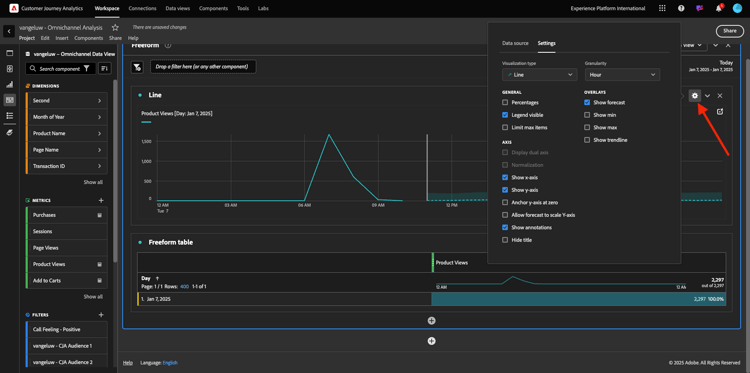Open the Visualization type Line dropdown
750x373 pixels.
coord(540,75)
